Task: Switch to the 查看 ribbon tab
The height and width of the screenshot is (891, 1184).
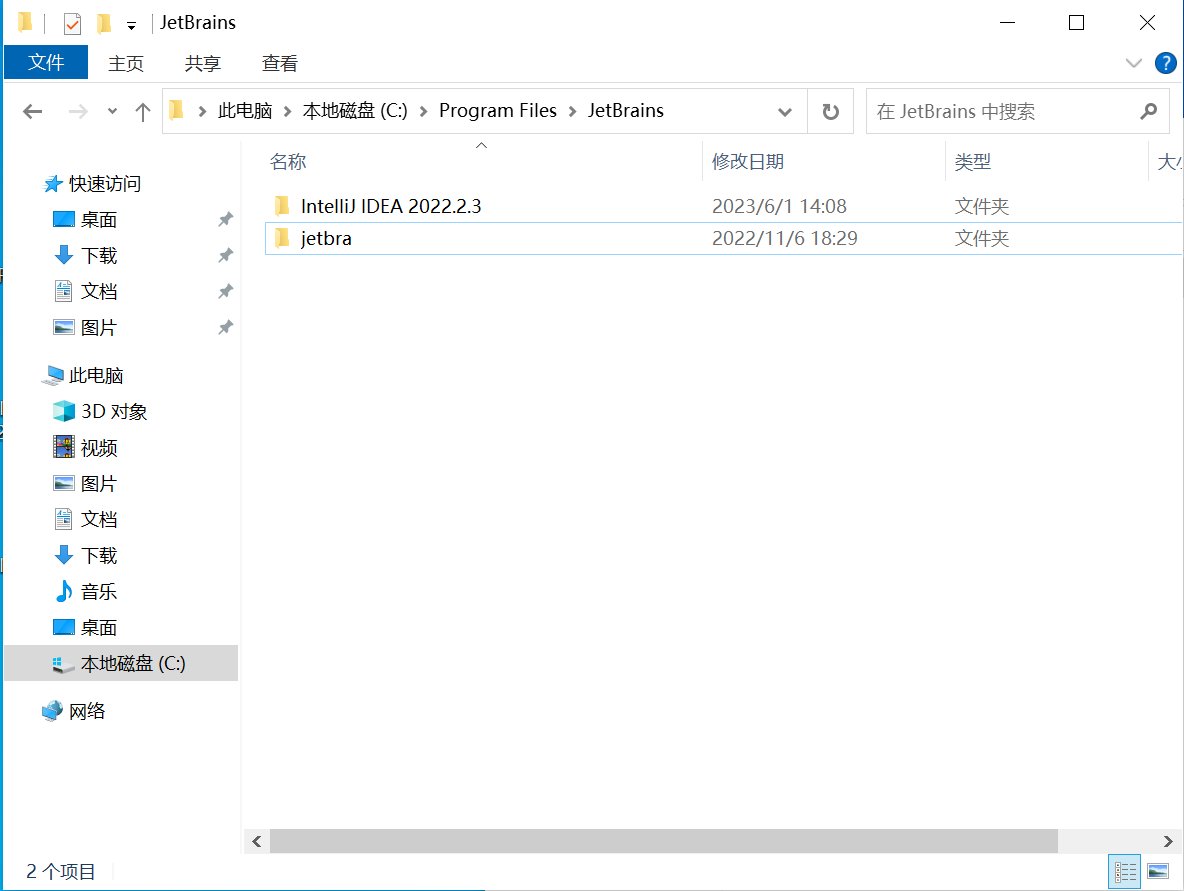Action: 279,63
